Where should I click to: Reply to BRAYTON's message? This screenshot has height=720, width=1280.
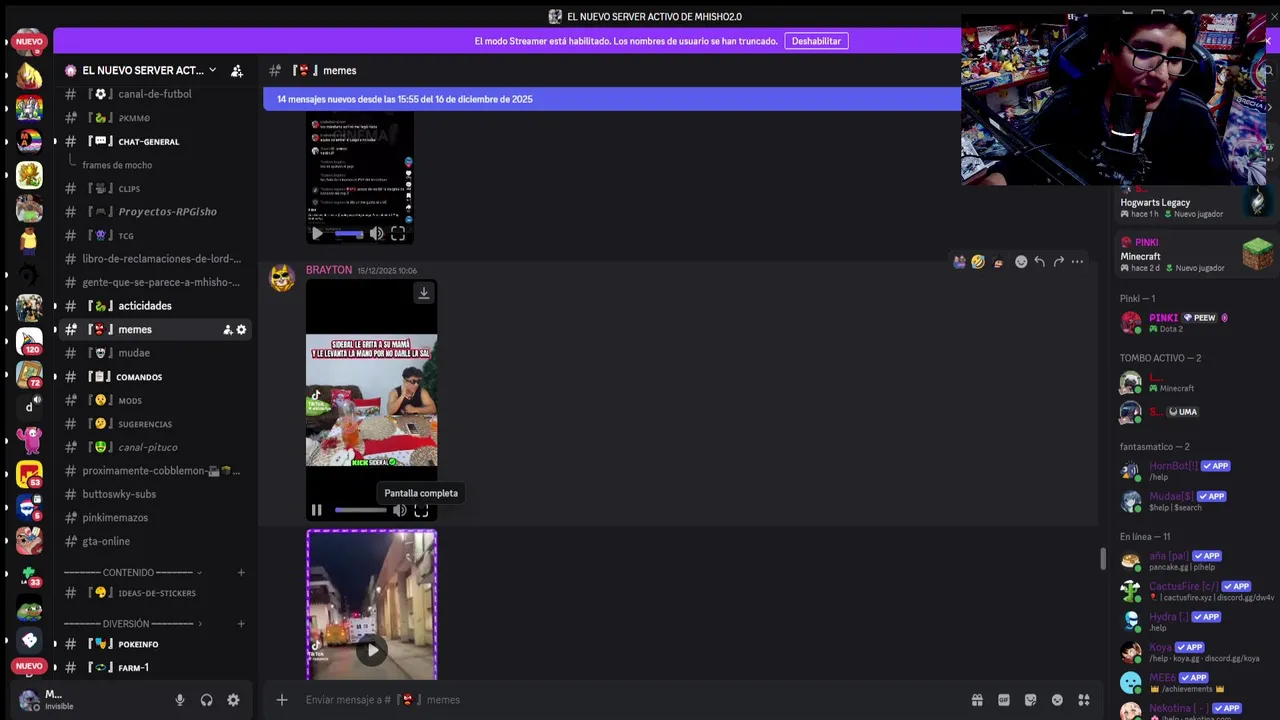point(1040,262)
